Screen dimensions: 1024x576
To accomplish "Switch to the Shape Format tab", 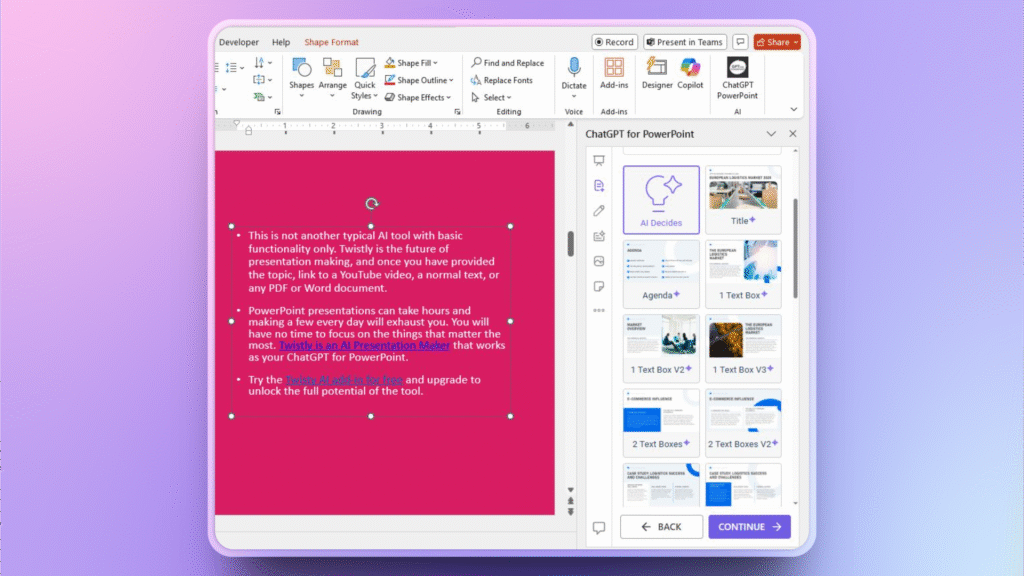I will click(x=331, y=42).
